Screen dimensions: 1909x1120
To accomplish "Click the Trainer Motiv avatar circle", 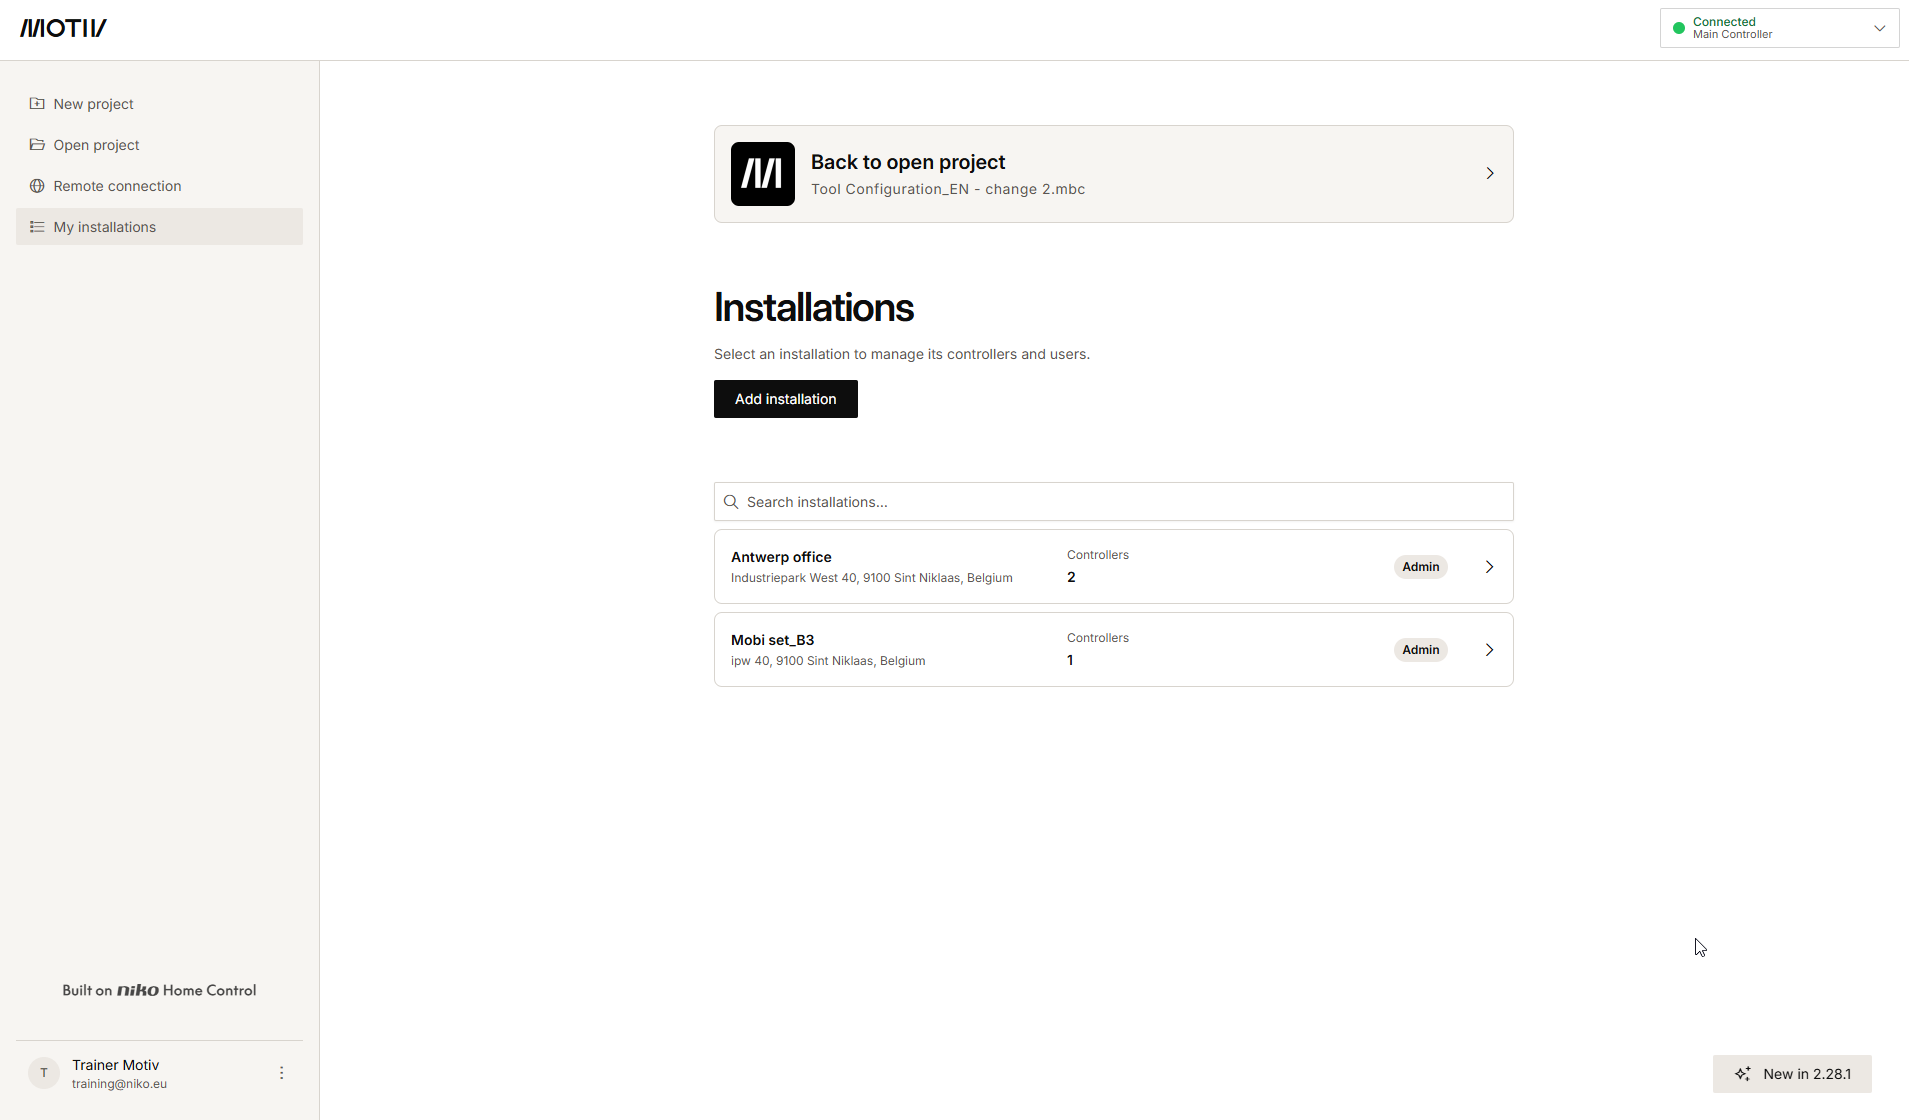I will pyautogui.click(x=44, y=1073).
